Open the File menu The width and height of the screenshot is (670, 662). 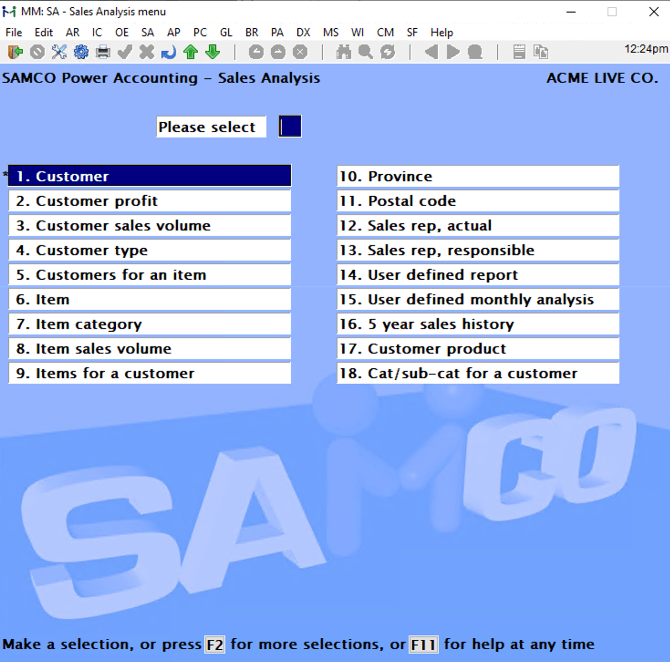(14, 32)
